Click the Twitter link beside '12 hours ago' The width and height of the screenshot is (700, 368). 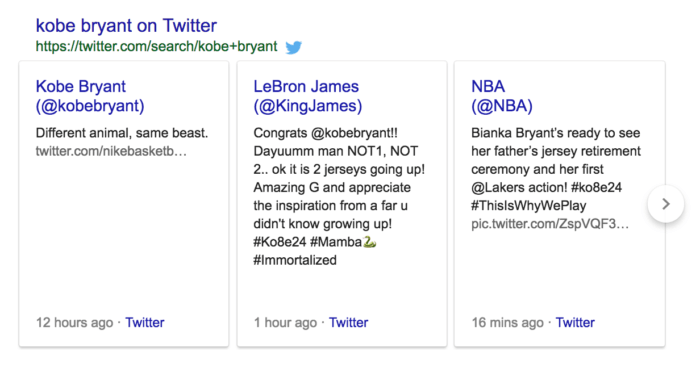(x=145, y=322)
